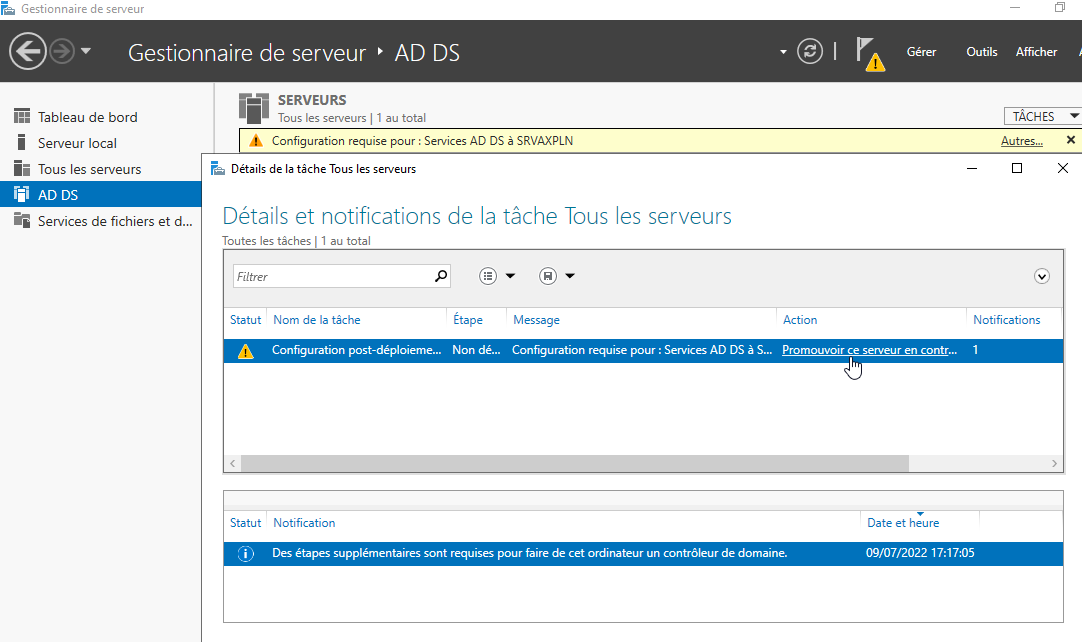
Task: Click the AD DS sidebar icon
Action: [x=22, y=194]
